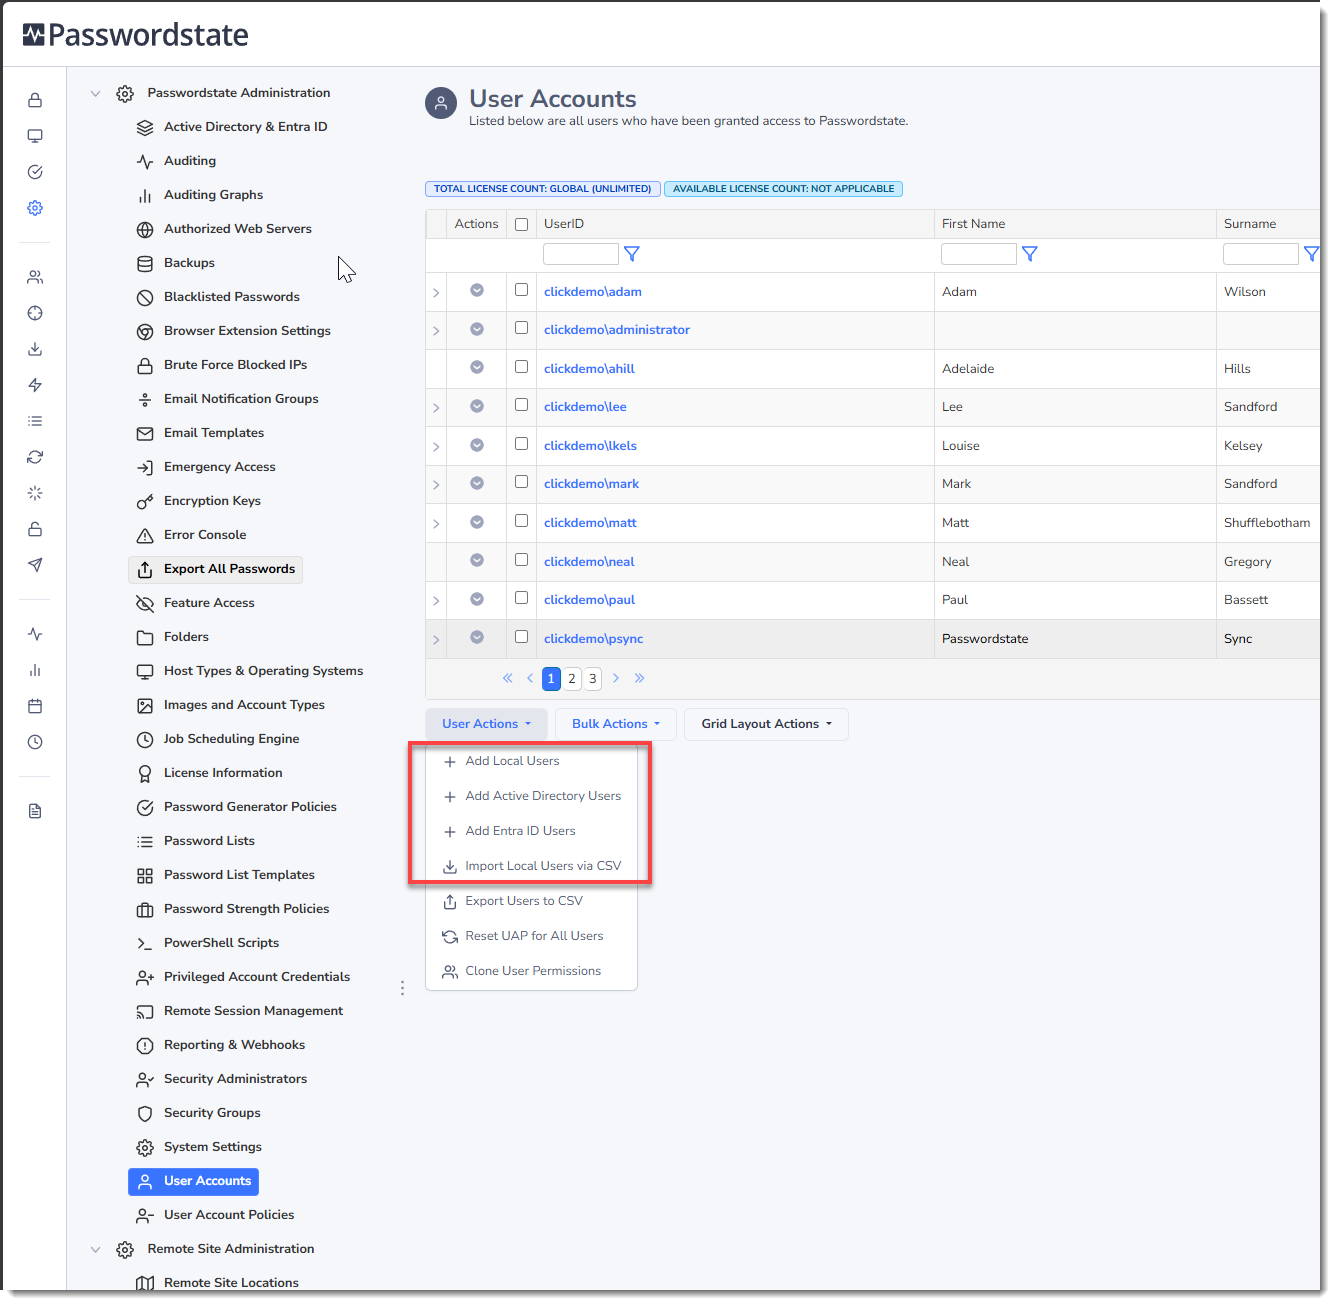Click the lightning bolt icon in the icon rail

(35, 385)
